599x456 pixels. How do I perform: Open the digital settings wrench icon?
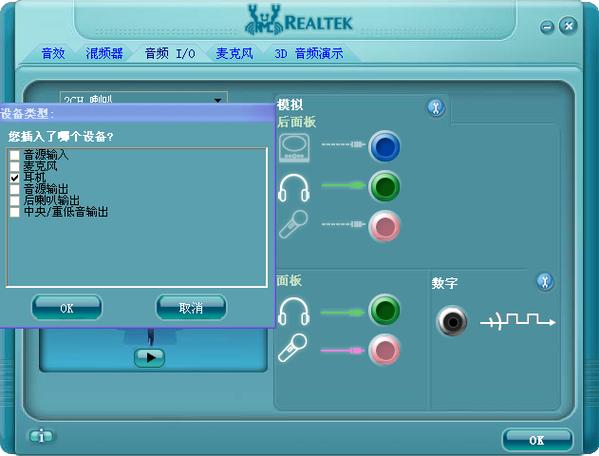coord(545,282)
